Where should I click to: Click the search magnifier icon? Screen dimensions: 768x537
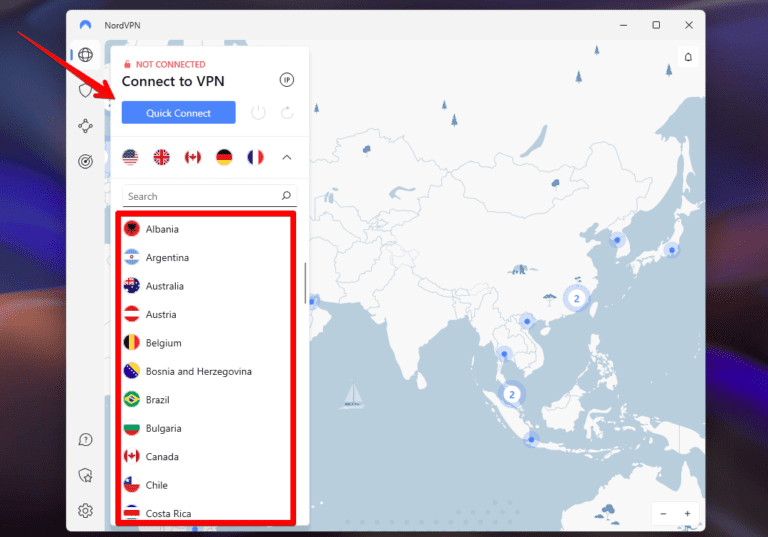coord(286,196)
